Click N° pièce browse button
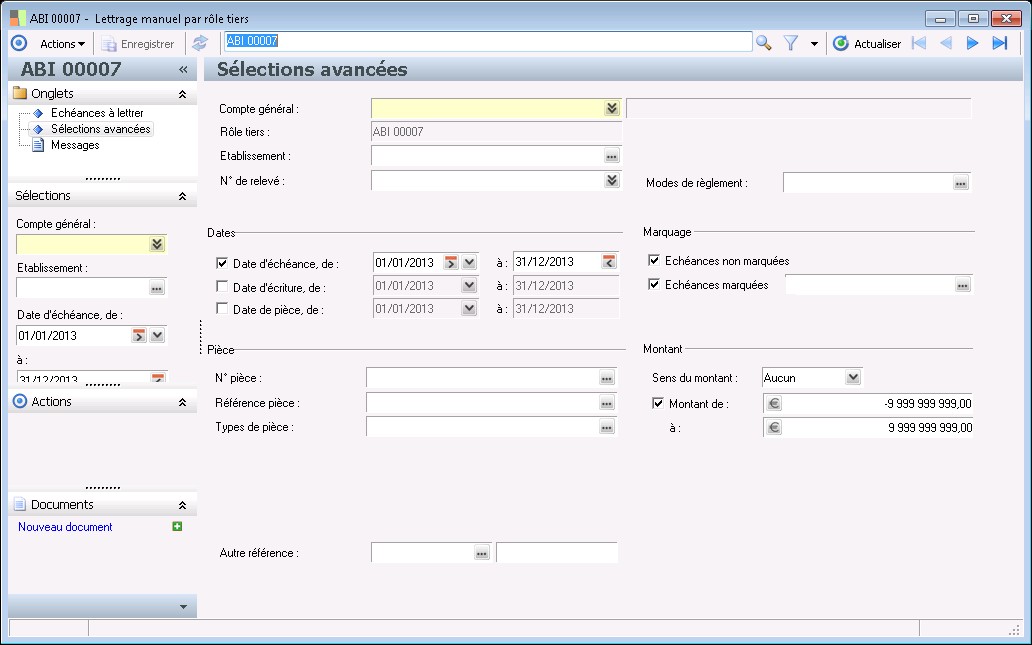Viewport: 1032px width, 645px height. coord(606,378)
